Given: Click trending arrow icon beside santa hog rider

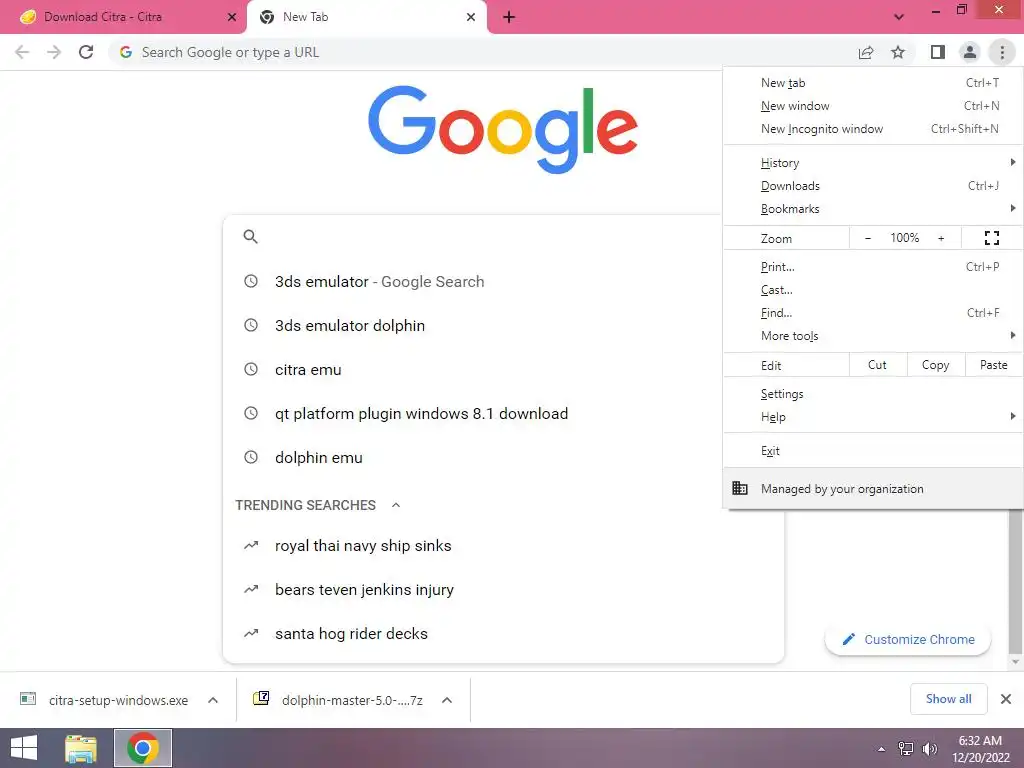Looking at the screenshot, I should (x=251, y=633).
